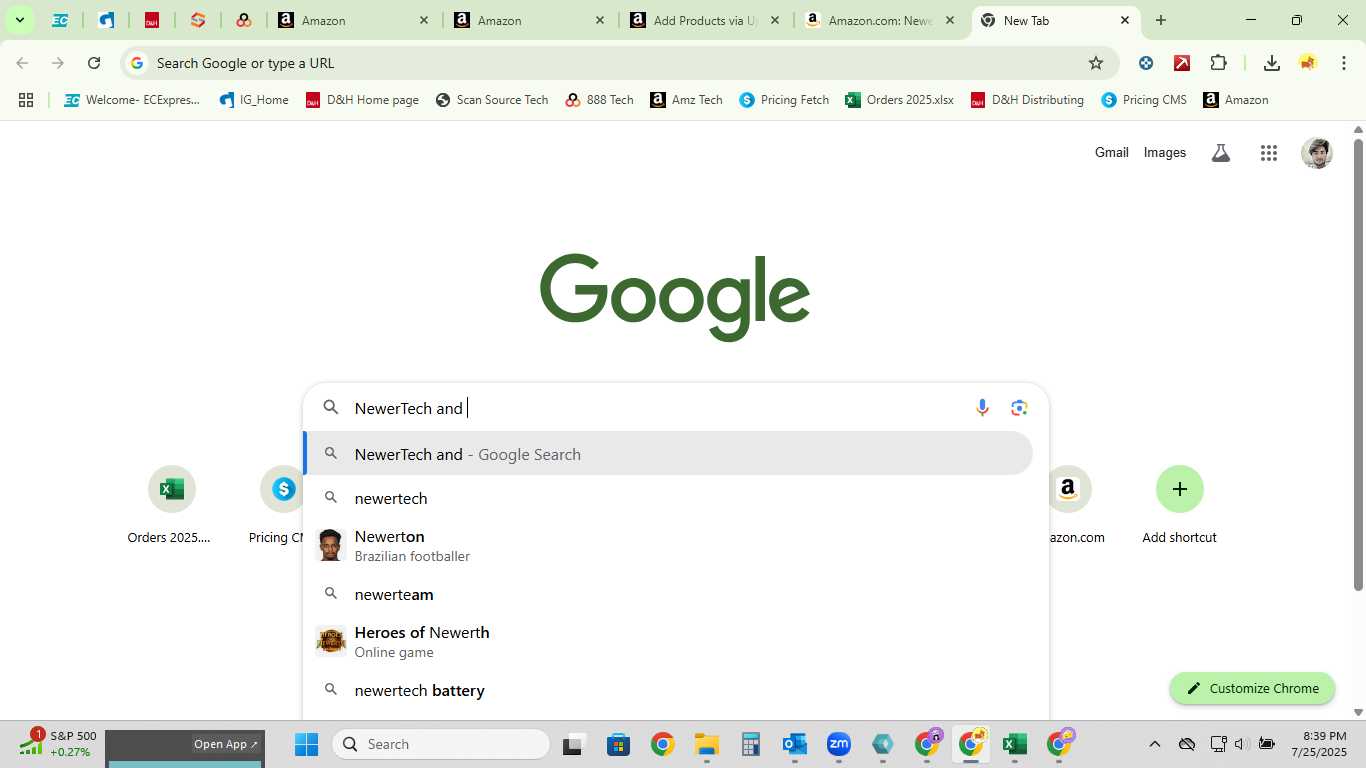This screenshot has width=1366, height=768.
Task: Open the Windows Start menu
Action: coord(306,744)
